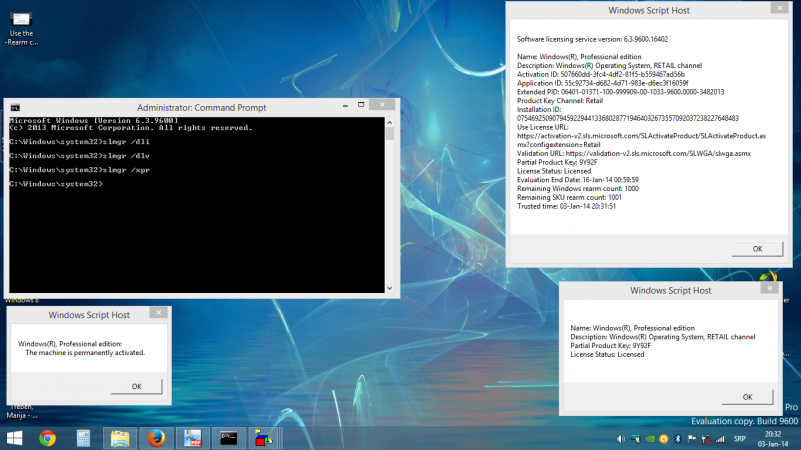Open the PDF app taskbar icon

(x=193, y=438)
